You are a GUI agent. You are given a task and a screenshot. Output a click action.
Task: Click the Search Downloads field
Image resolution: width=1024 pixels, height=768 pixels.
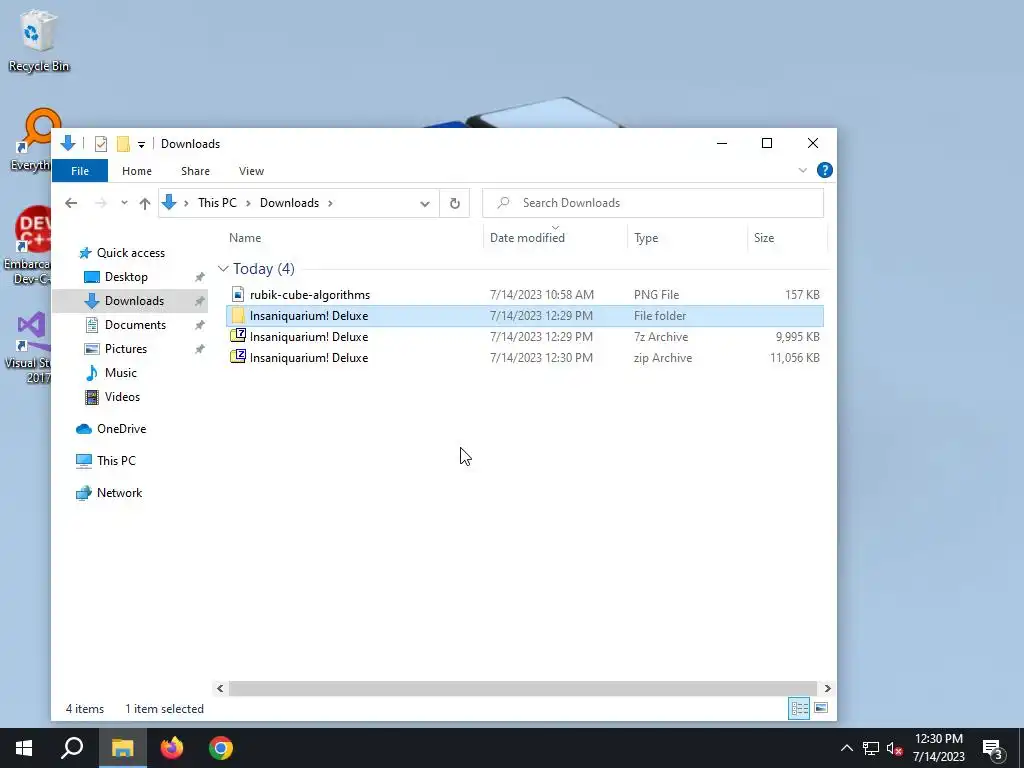(x=653, y=203)
